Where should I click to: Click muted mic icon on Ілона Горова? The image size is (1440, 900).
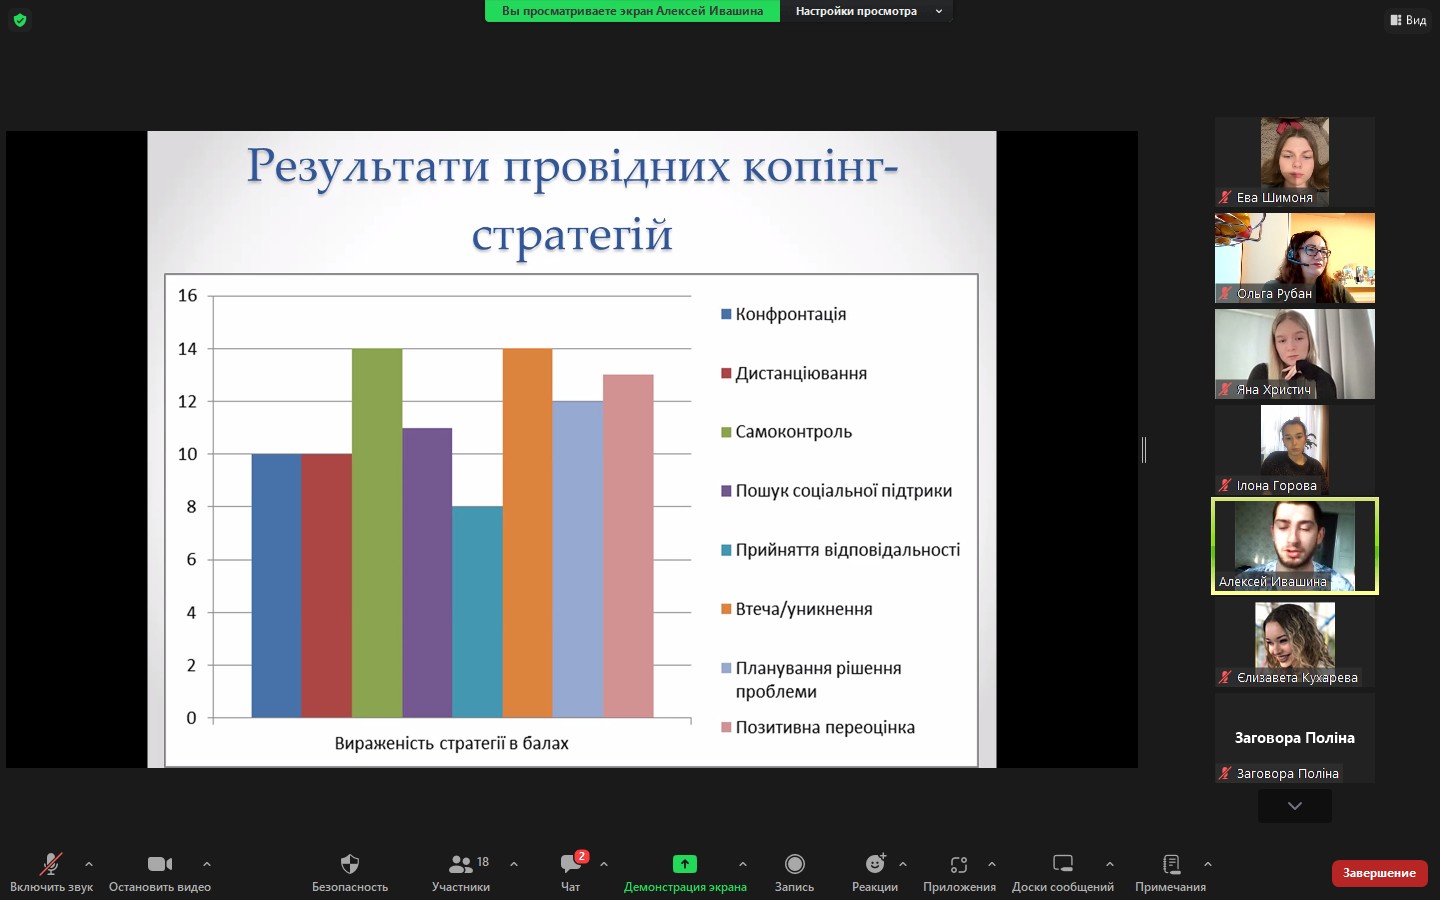1225,485
